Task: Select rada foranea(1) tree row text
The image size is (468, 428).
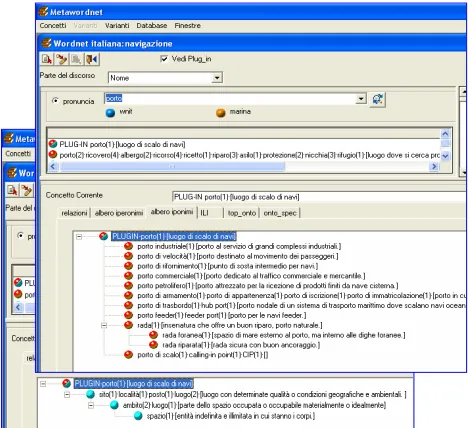Action: 284,335
